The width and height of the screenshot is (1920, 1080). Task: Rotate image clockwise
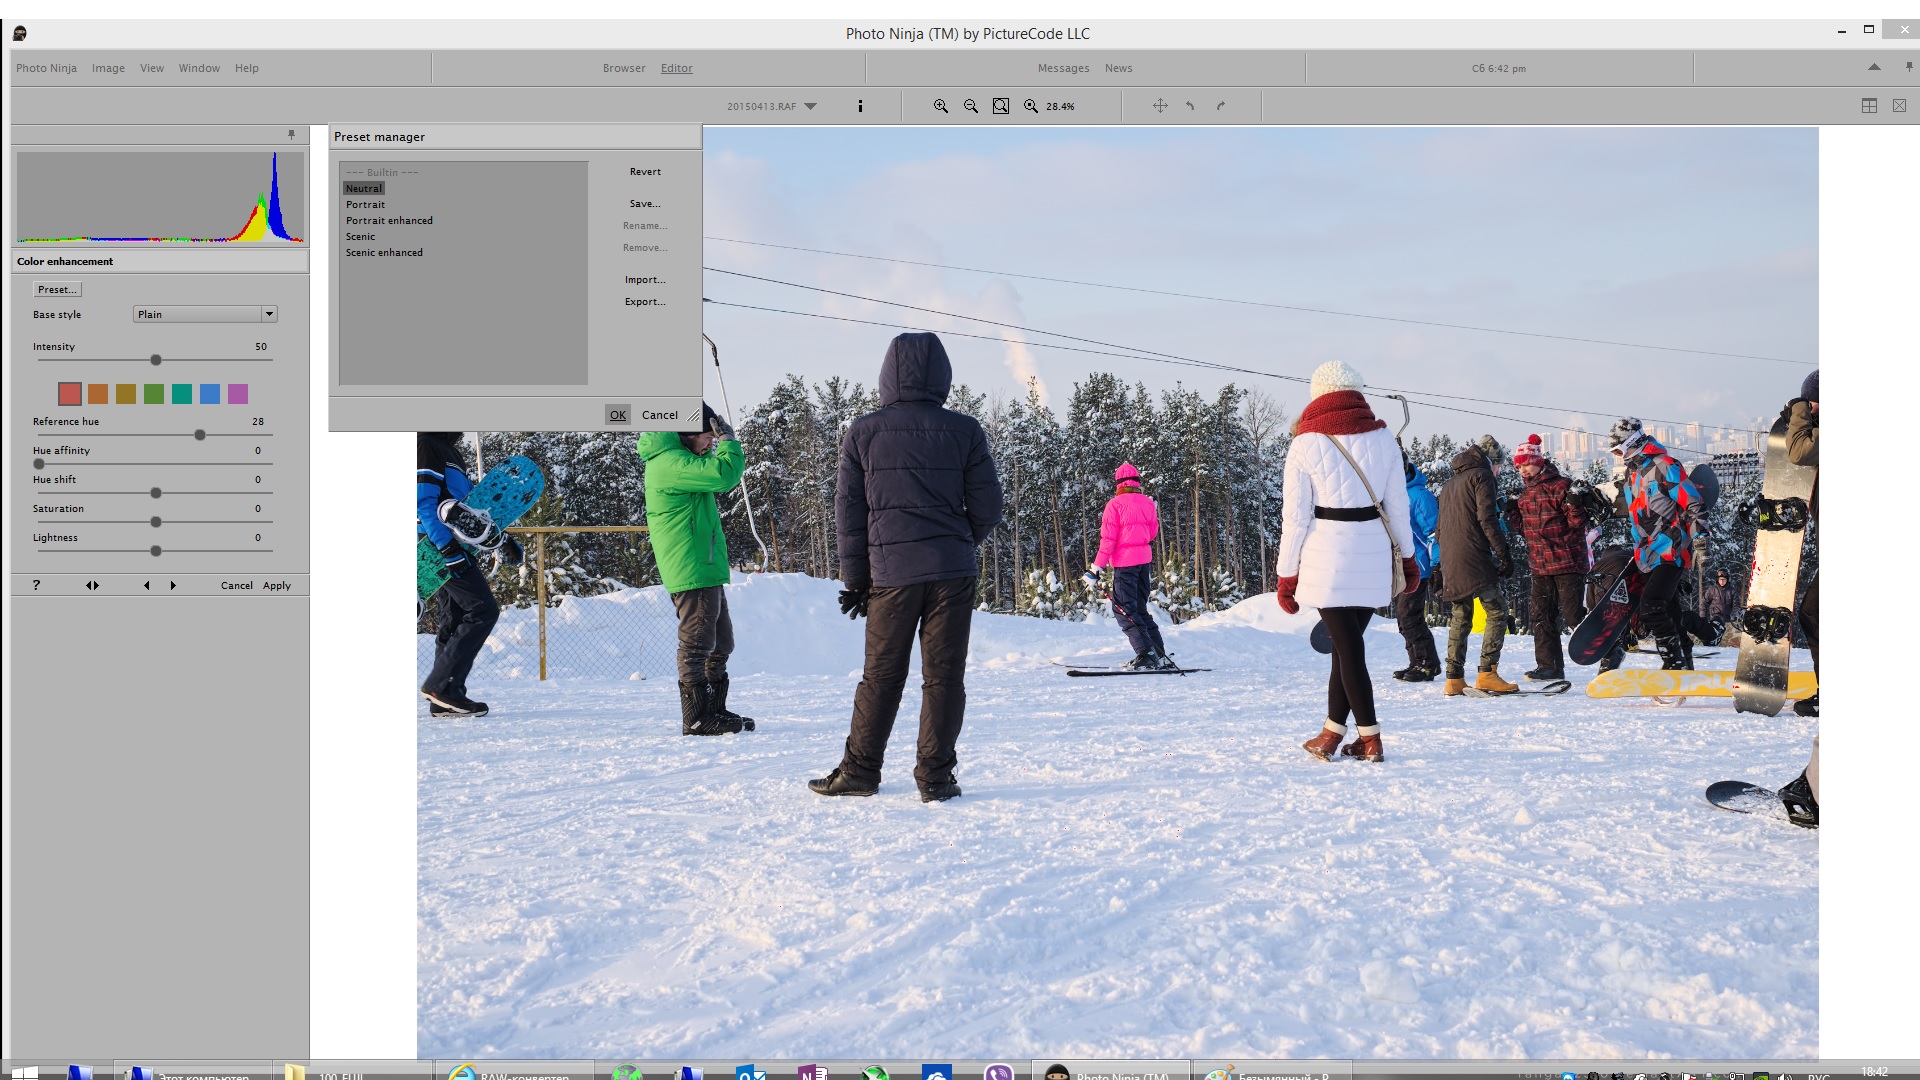pyautogui.click(x=1221, y=105)
